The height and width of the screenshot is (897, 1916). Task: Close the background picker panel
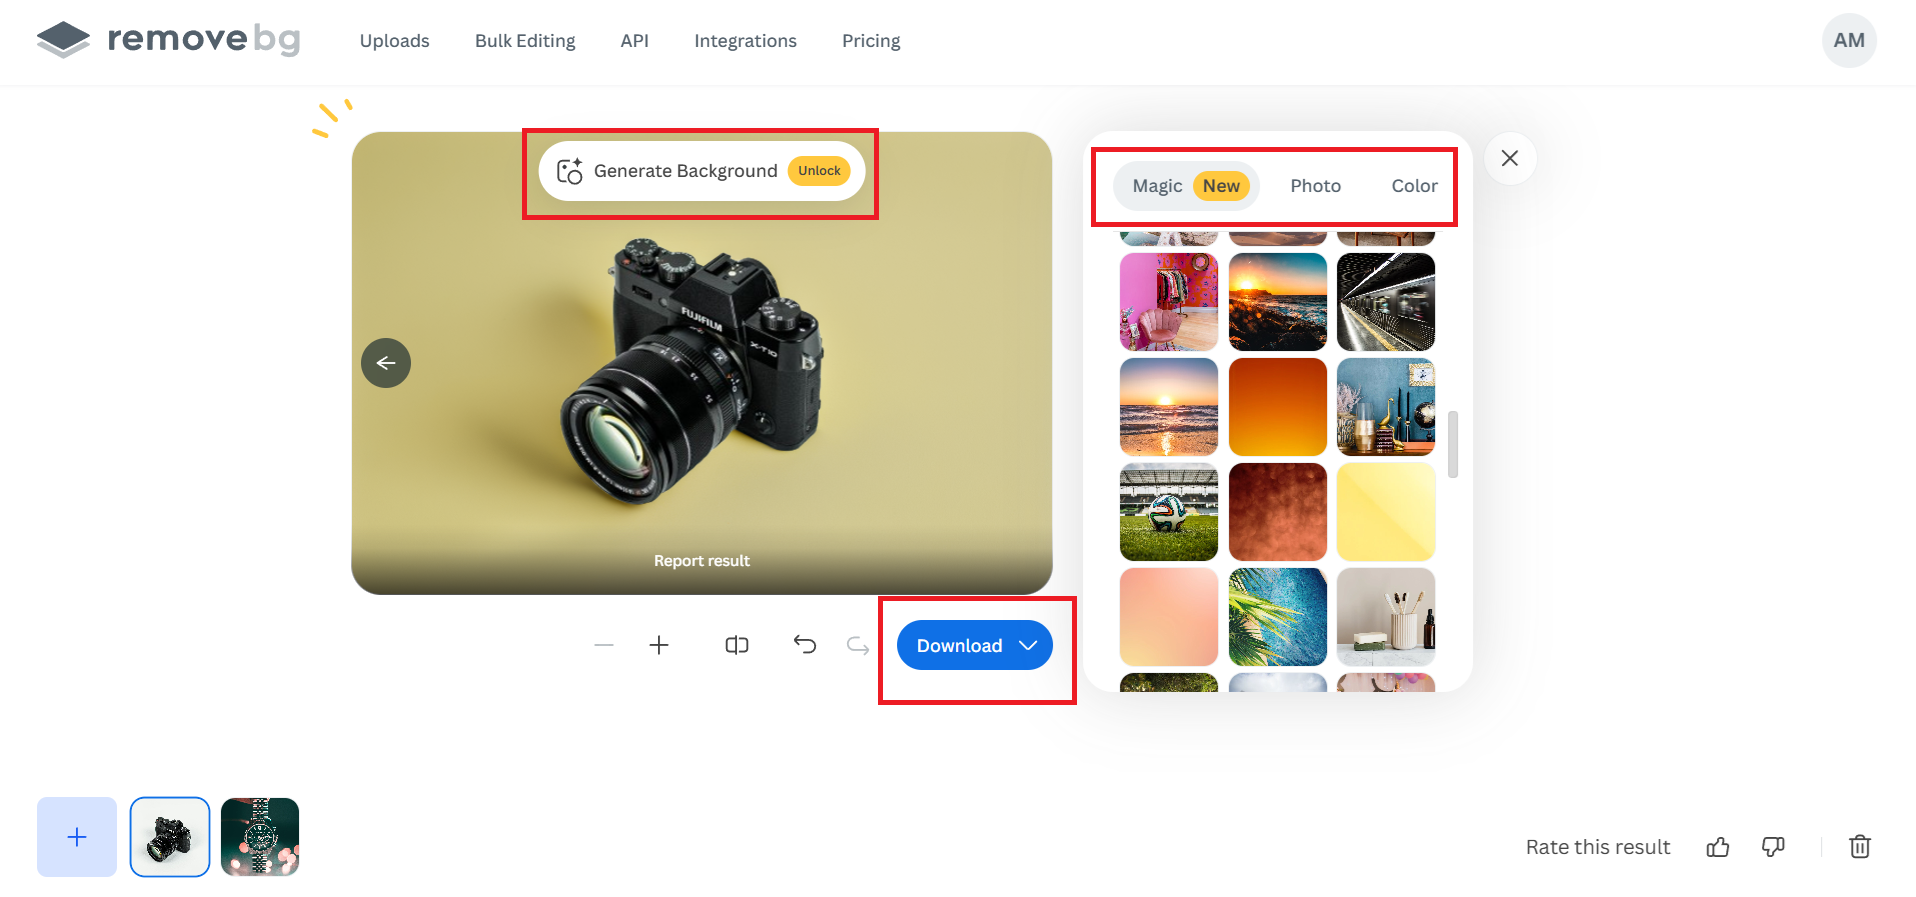pos(1510,158)
